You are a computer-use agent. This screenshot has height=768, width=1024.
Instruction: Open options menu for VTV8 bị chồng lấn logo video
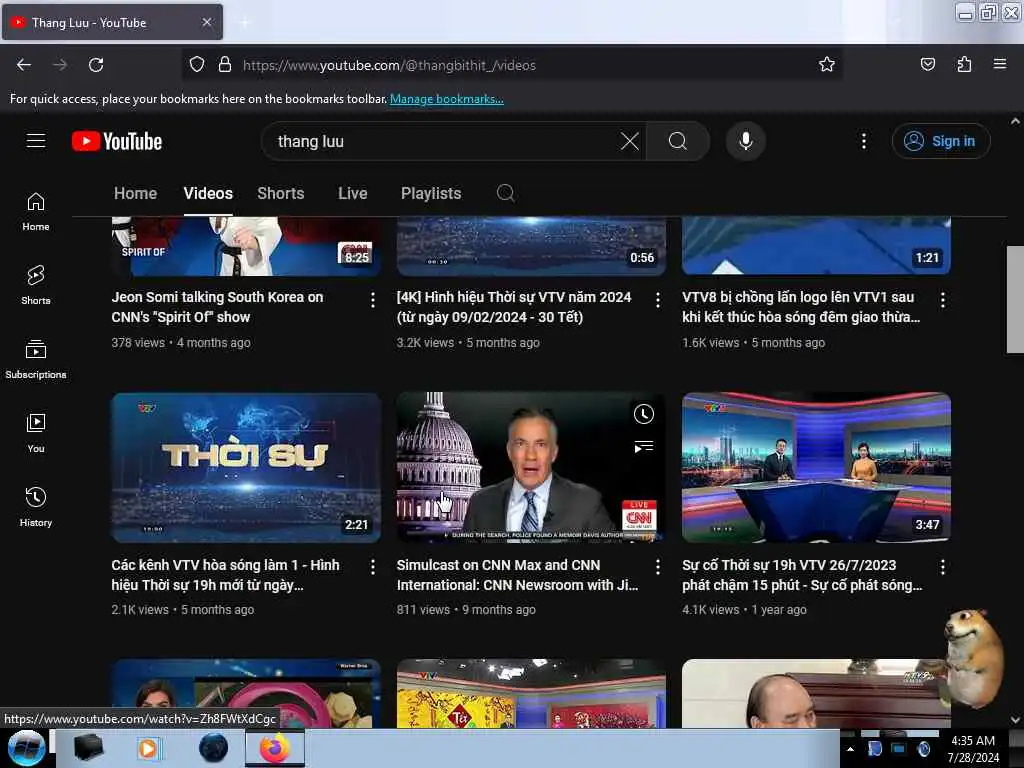click(942, 300)
